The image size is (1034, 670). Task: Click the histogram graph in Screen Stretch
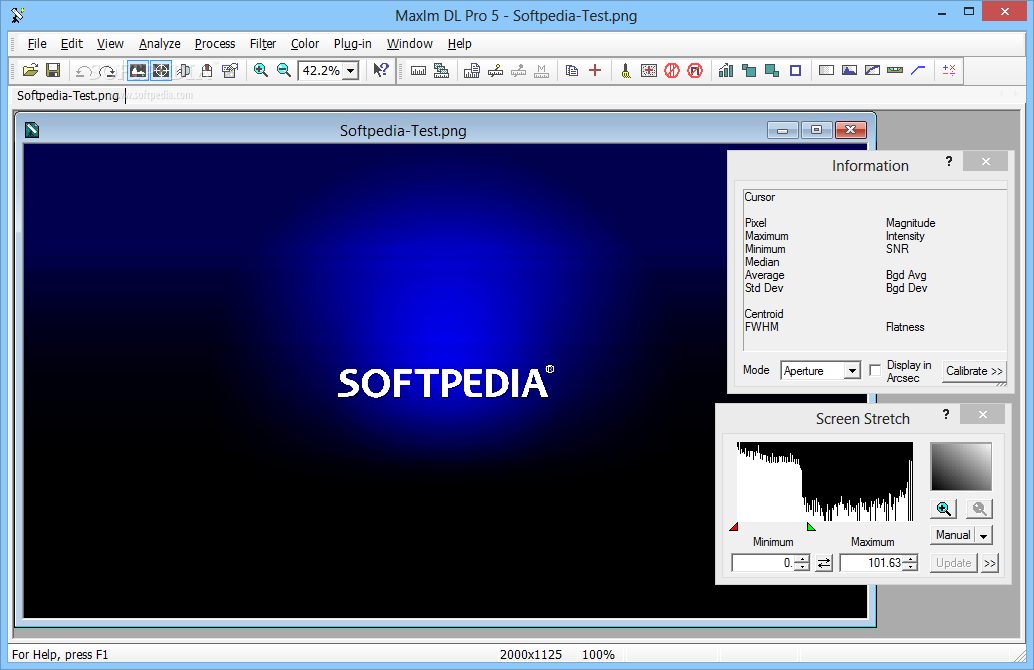click(825, 481)
